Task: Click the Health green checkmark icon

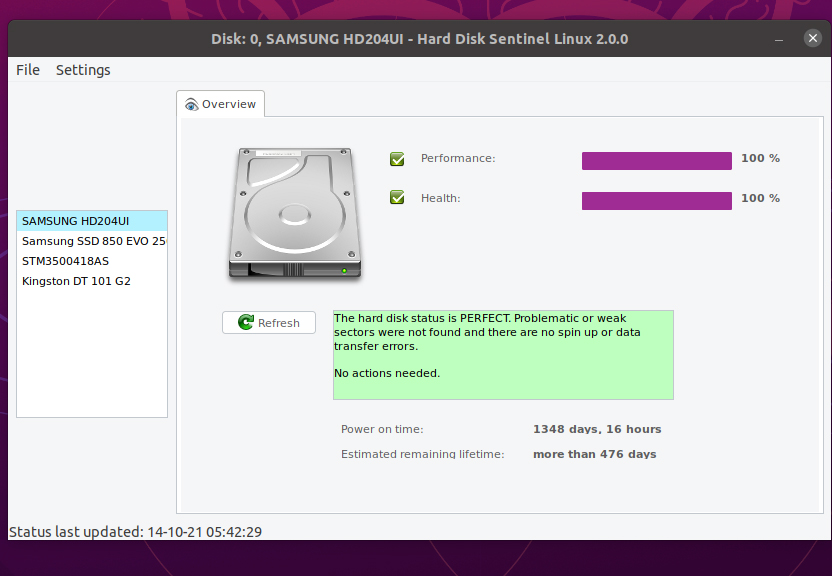Action: pyautogui.click(x=397, y=197)
